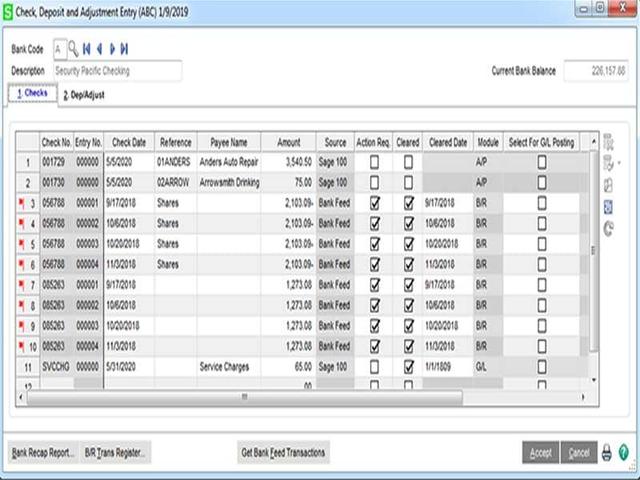Viewport: 640px width, 480px height.
Task: Go to the first bank code record
Action: 87,48
